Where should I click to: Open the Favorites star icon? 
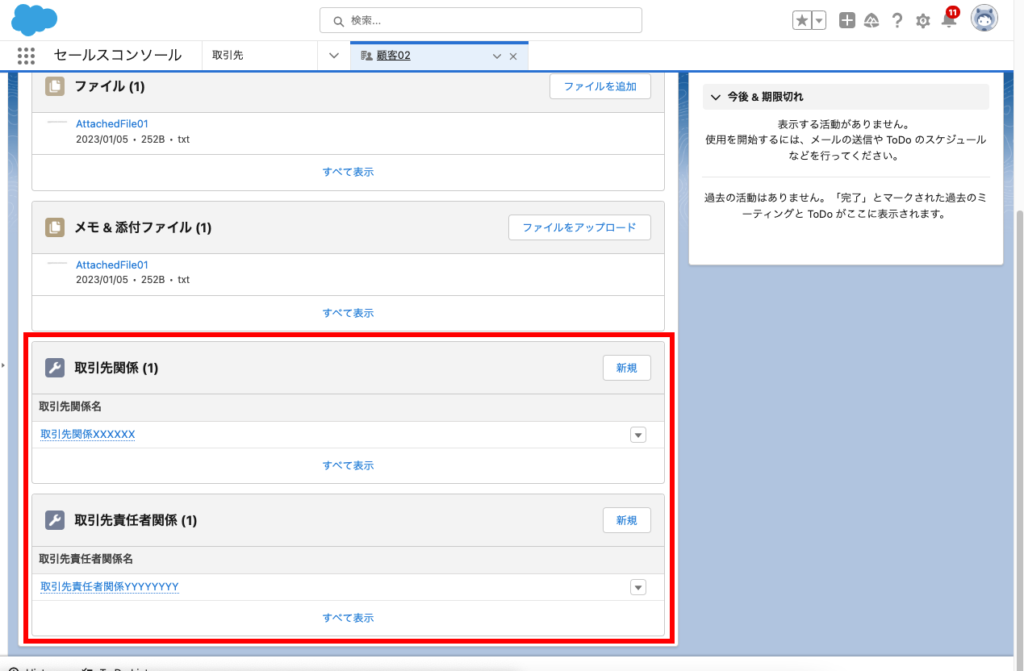(802, 20)
